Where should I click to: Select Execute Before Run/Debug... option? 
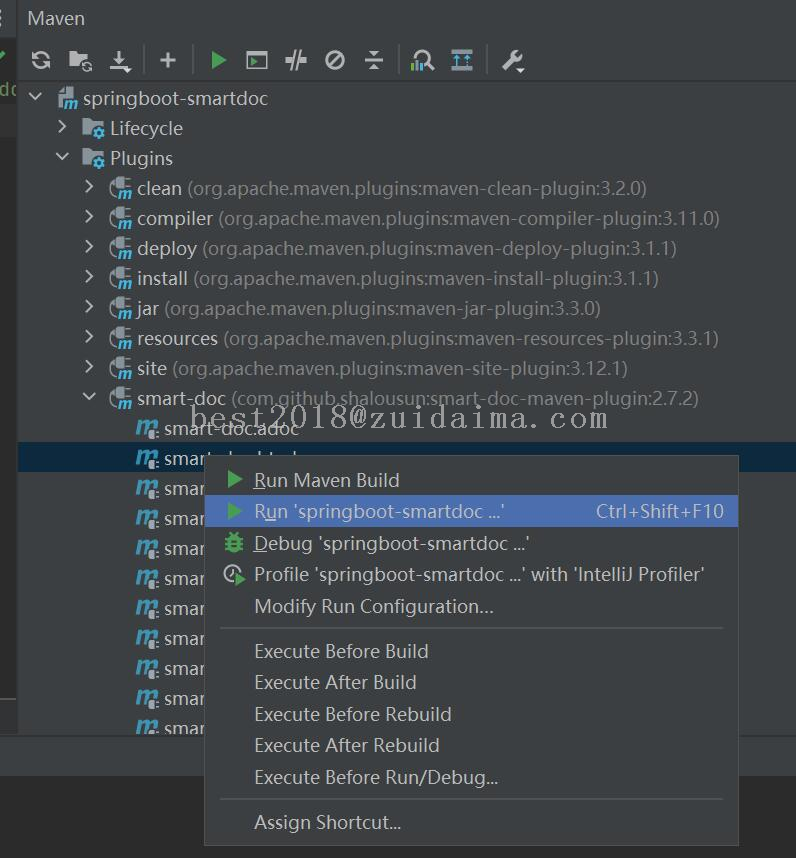[x=471, y=777]
